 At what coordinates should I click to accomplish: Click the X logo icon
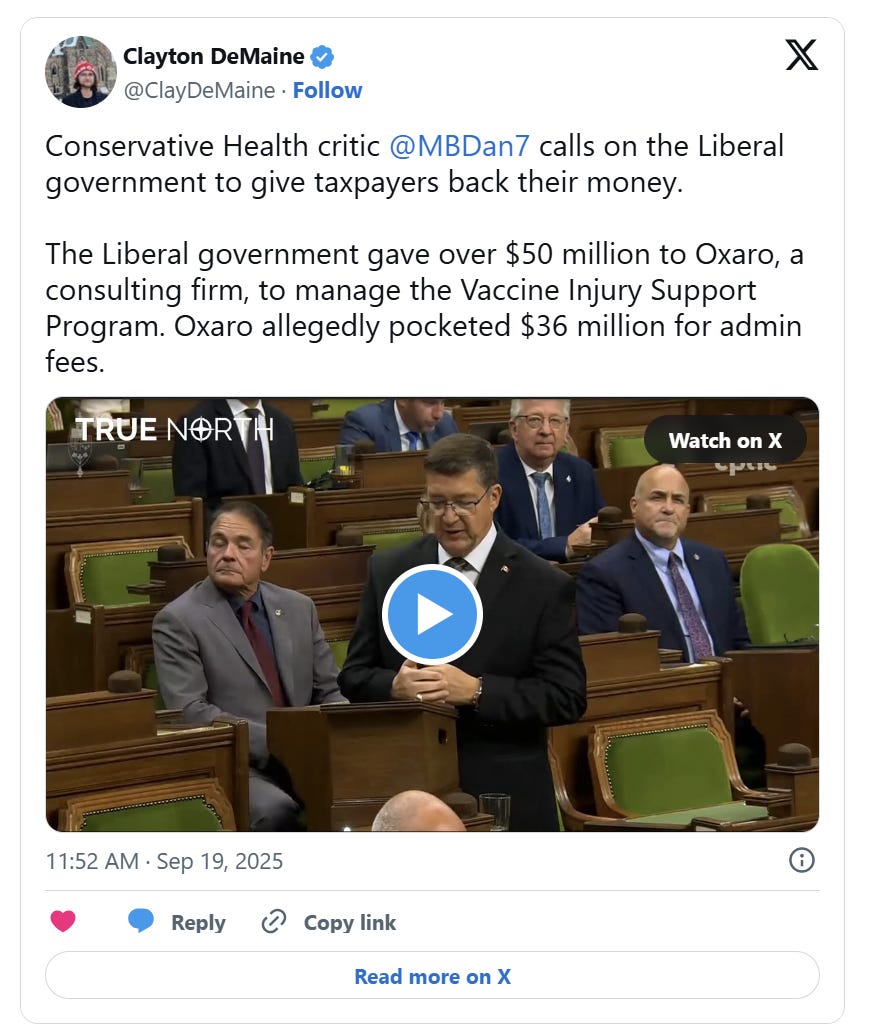coord(801,55)
